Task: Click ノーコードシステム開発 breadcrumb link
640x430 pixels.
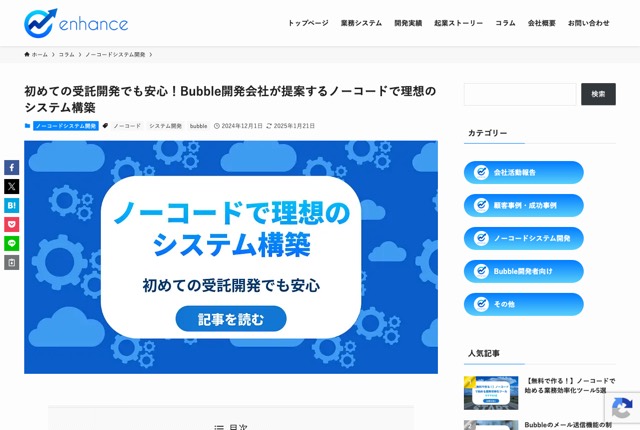Action: point(115,55)
